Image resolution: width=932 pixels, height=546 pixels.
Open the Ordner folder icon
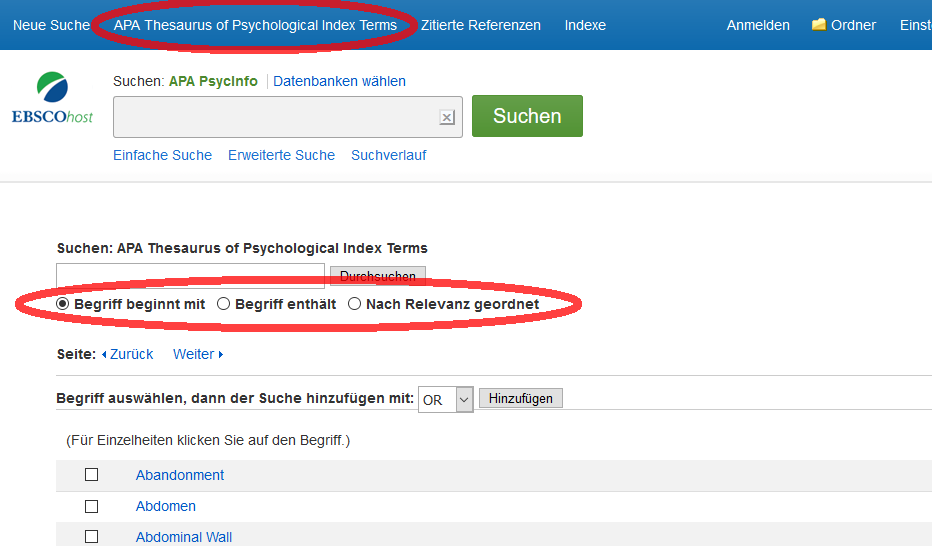(818, 24)
